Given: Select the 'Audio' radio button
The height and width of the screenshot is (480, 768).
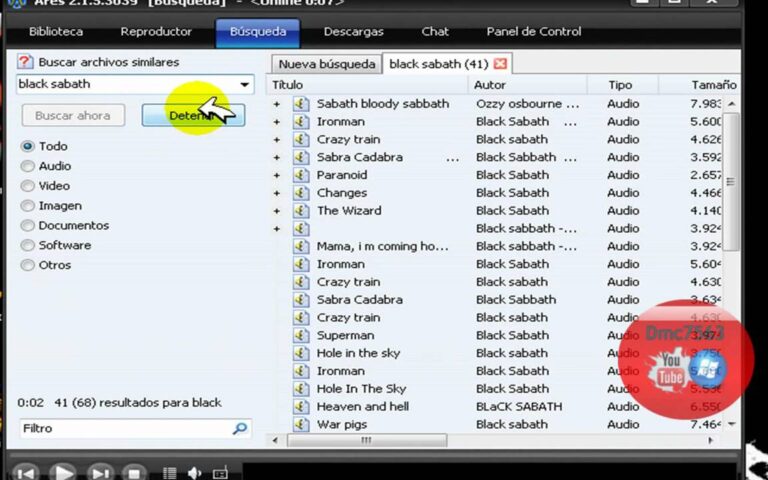Looking at the screenshot, I should 28,166.
